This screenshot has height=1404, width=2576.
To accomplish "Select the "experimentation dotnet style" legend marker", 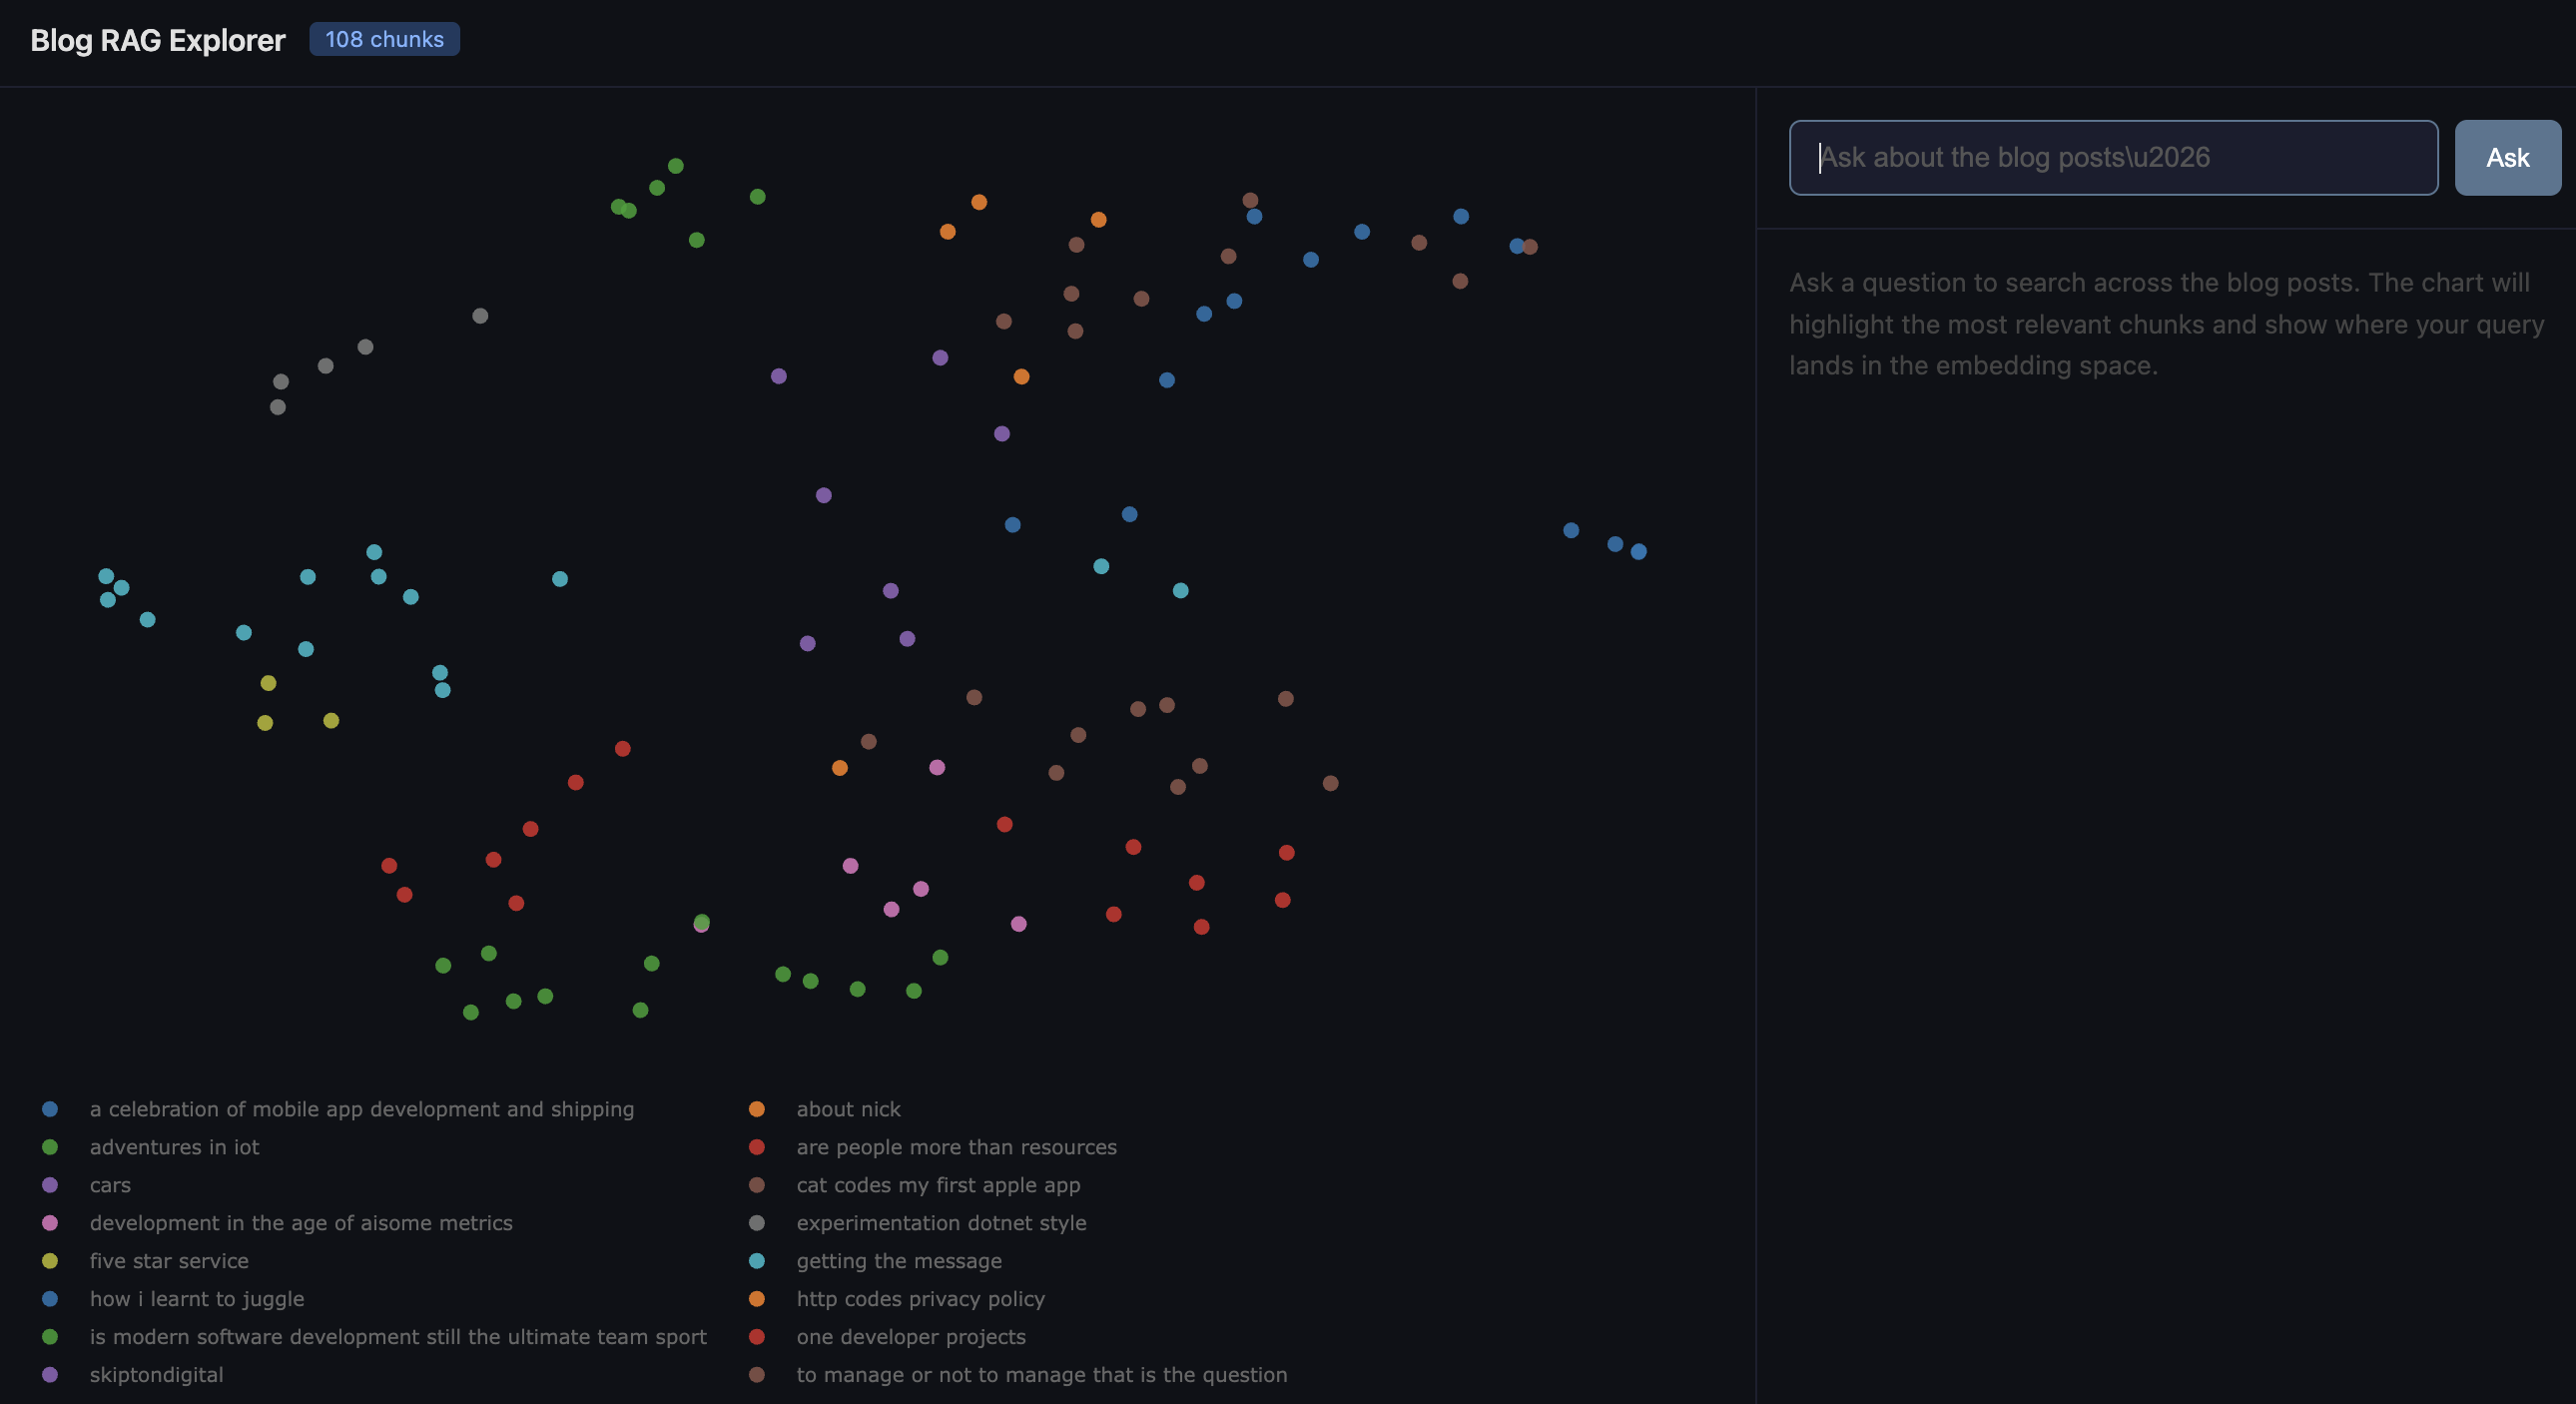I will click(x=757, y=1223).
